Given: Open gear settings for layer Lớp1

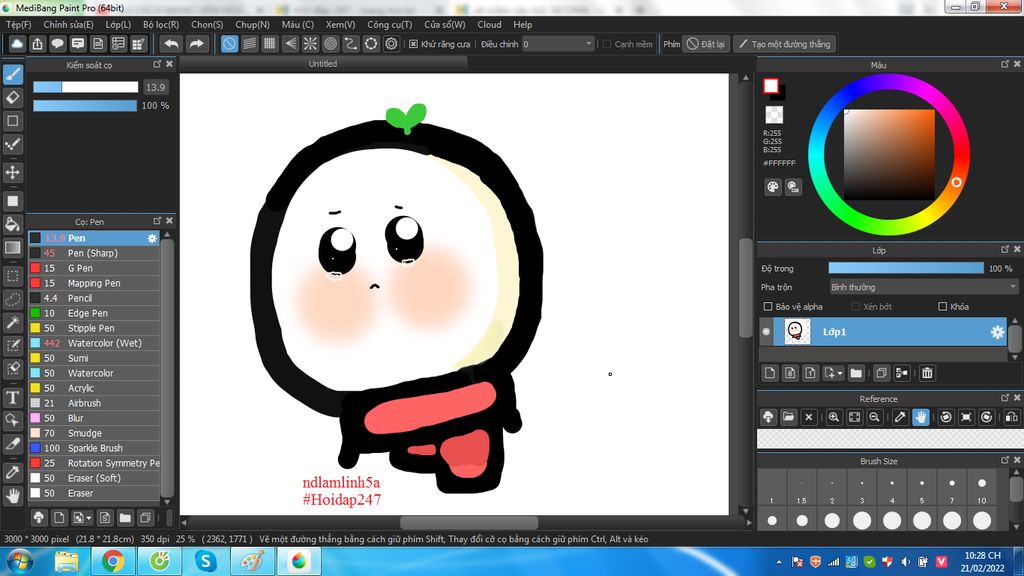Looking at the screenshot, I should click(997, 332).
